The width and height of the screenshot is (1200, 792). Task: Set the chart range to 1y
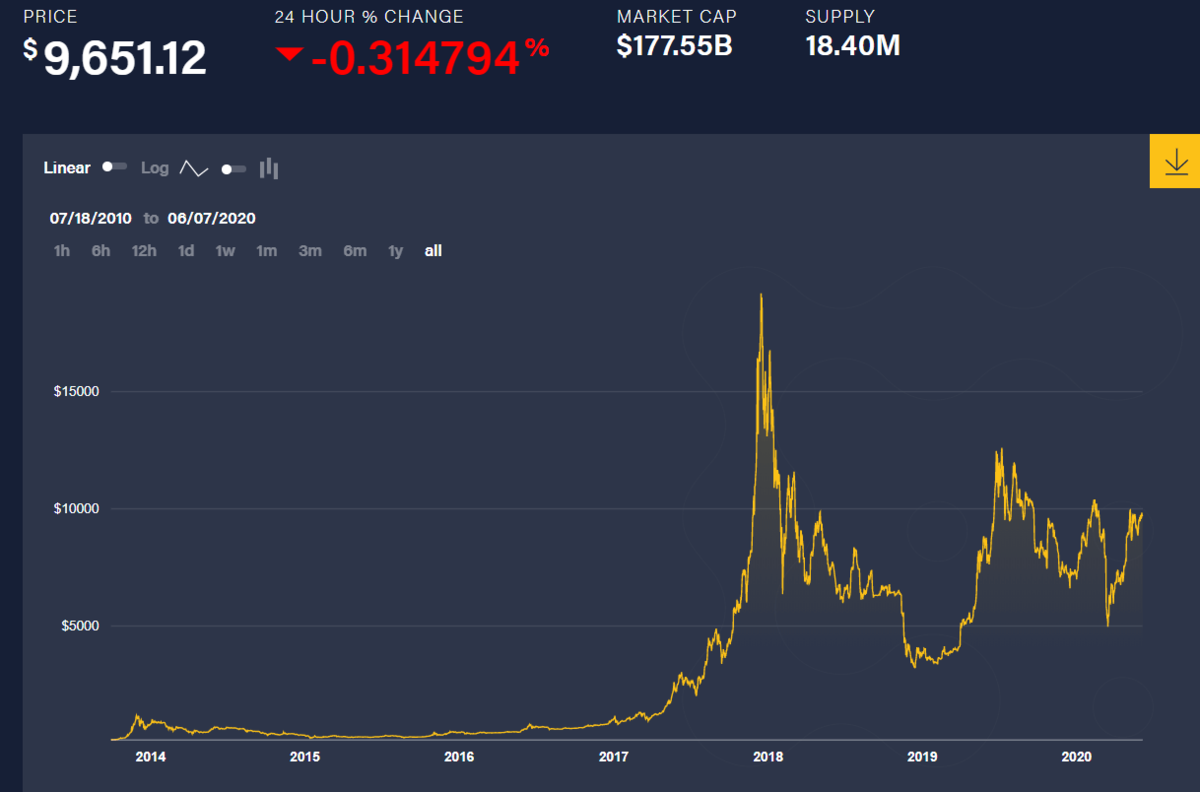[396, 251]
